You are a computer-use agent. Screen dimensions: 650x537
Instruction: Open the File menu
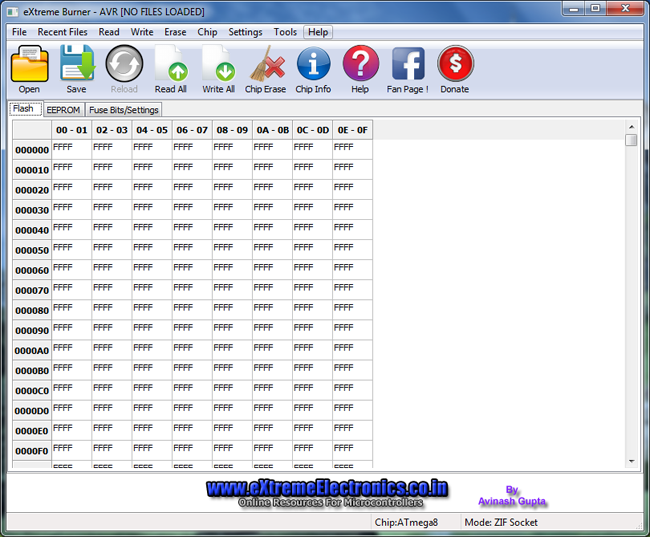(x=19, y=32)
